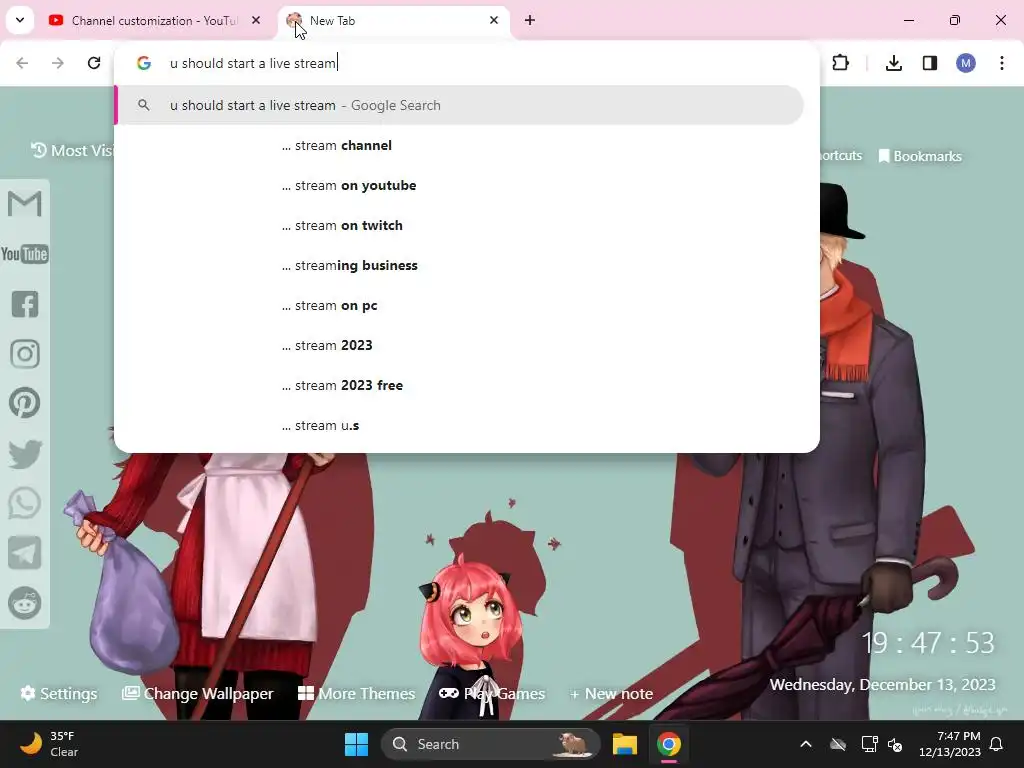Open the Most Visited link
The width and height of the screenshot is (1024, 768).
tap(72, 150)
